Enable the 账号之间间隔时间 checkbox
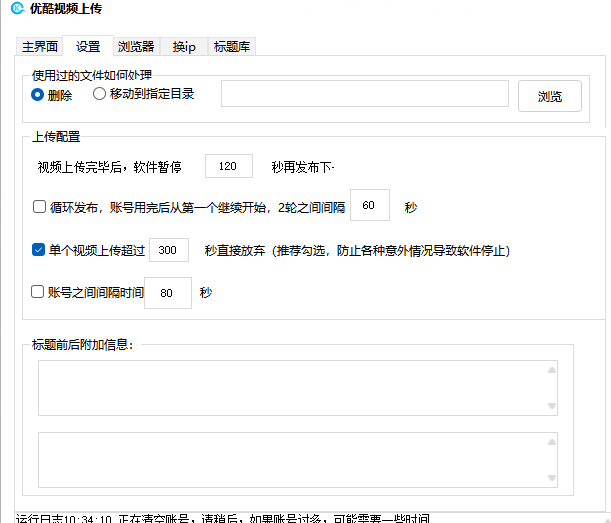611x523 pixels. [37, 292]
